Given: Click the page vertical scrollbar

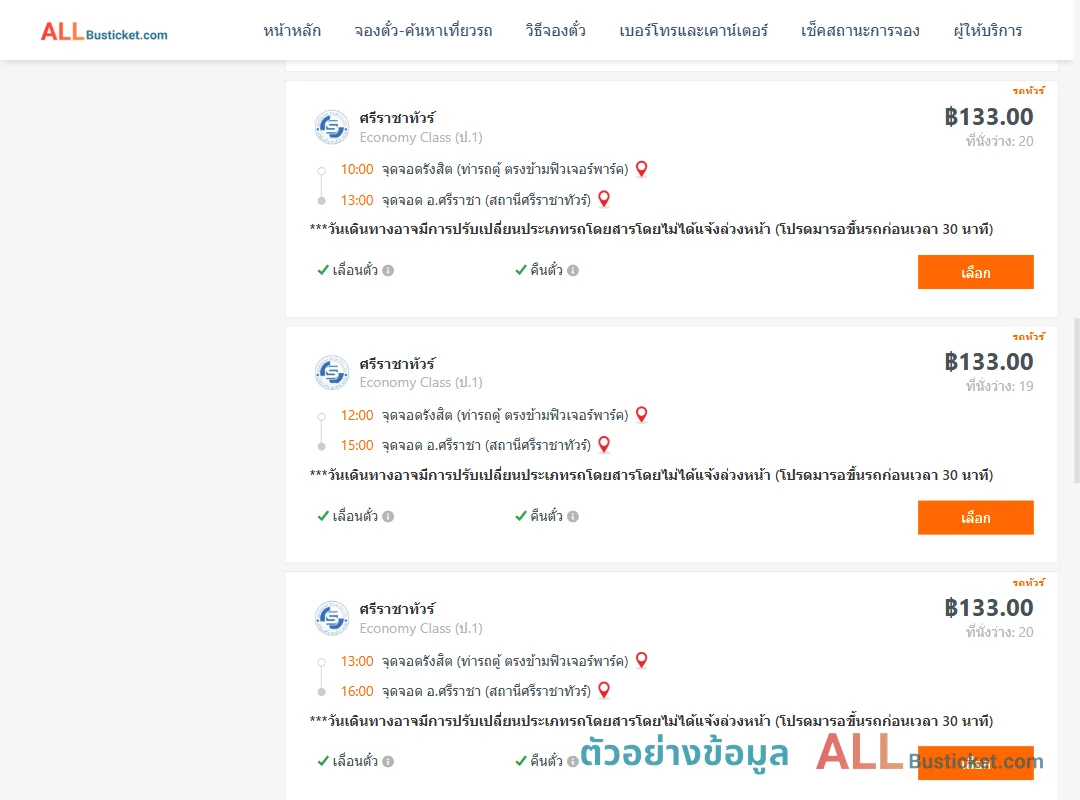Looking at the screenshot, I should pyautogui.click(x=1077, y=400).
